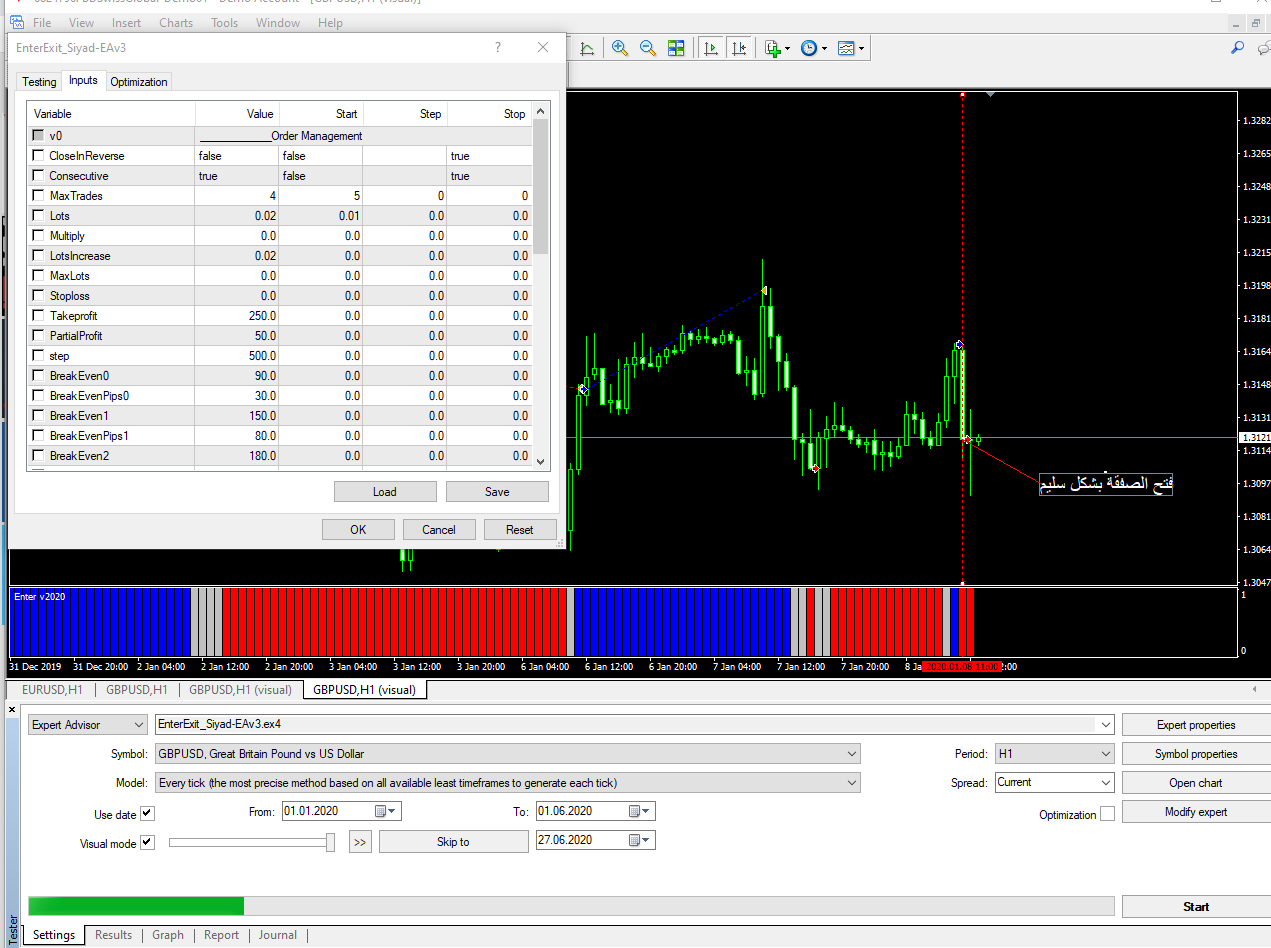
Task: Enable the Optimization checkbox
Action: pos(1107,814)
